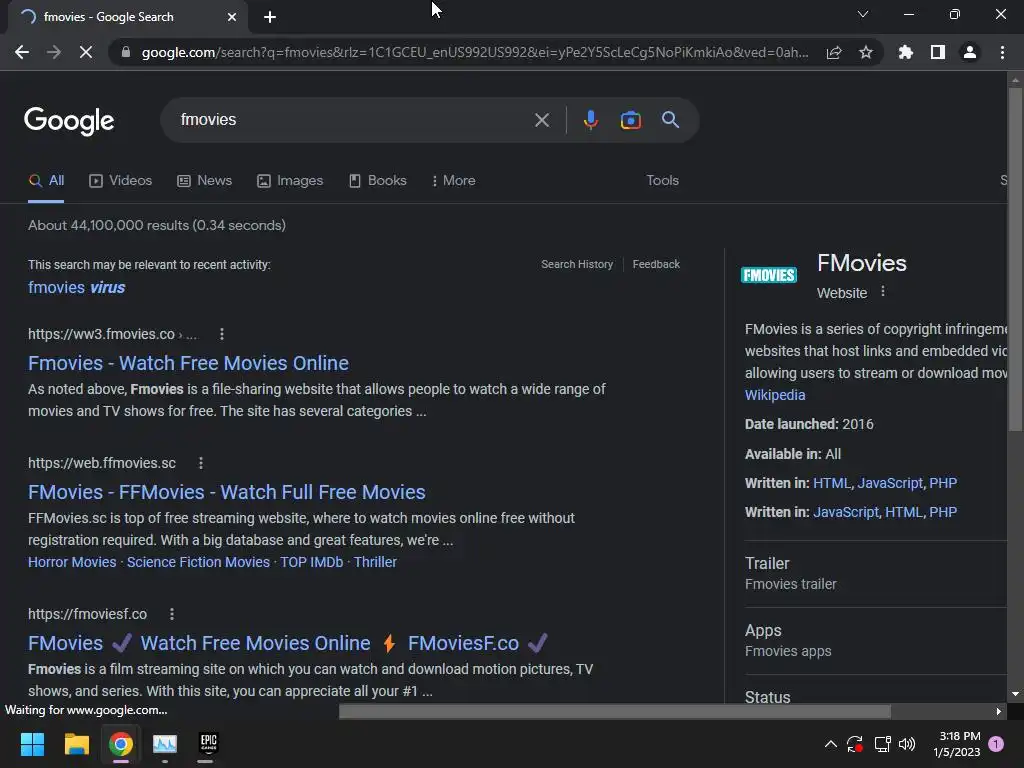This screenshot has width=1024, height=768.
Task: Show hidden system tray icons
Action: [831, 744]
